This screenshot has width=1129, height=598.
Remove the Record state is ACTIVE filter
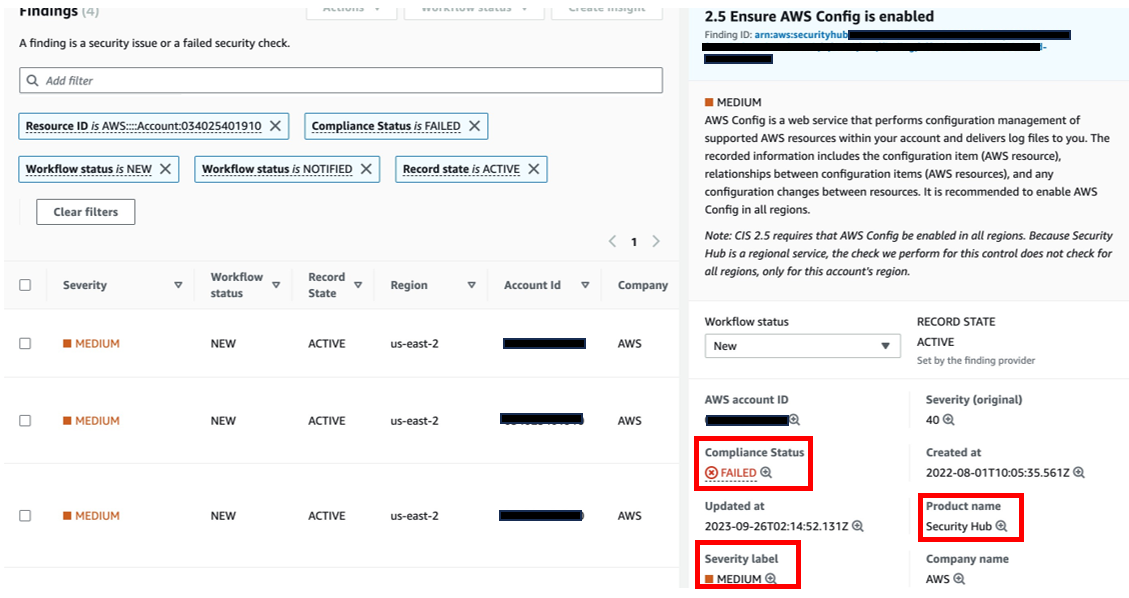click(534, 169)
